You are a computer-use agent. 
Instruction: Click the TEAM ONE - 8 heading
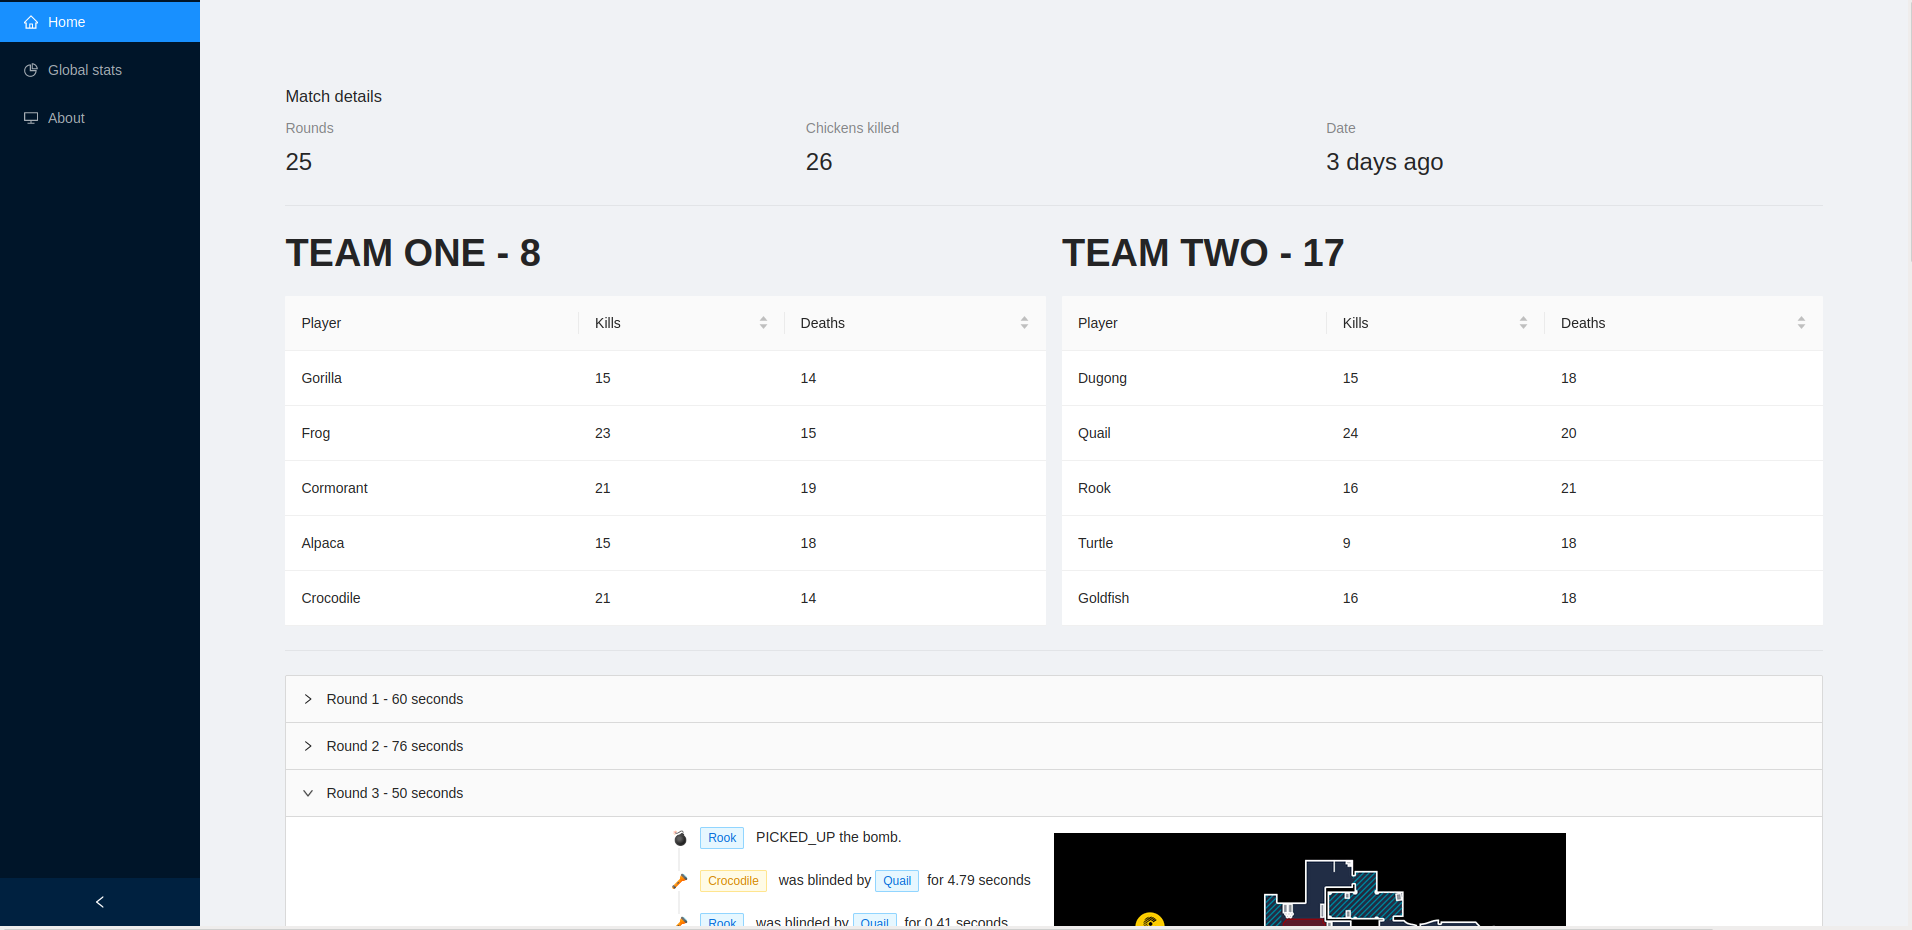[x=413, y=253]
